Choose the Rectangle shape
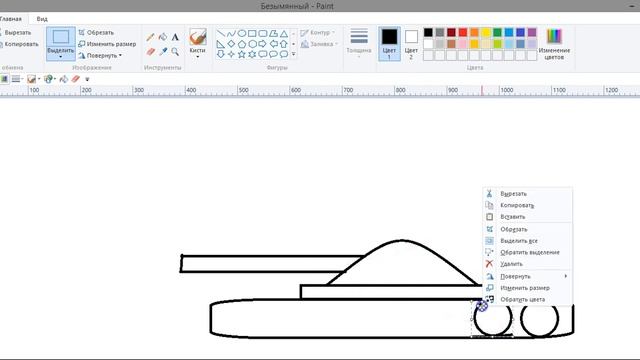The height and width of the screenshot is (360, 640). 252,33
